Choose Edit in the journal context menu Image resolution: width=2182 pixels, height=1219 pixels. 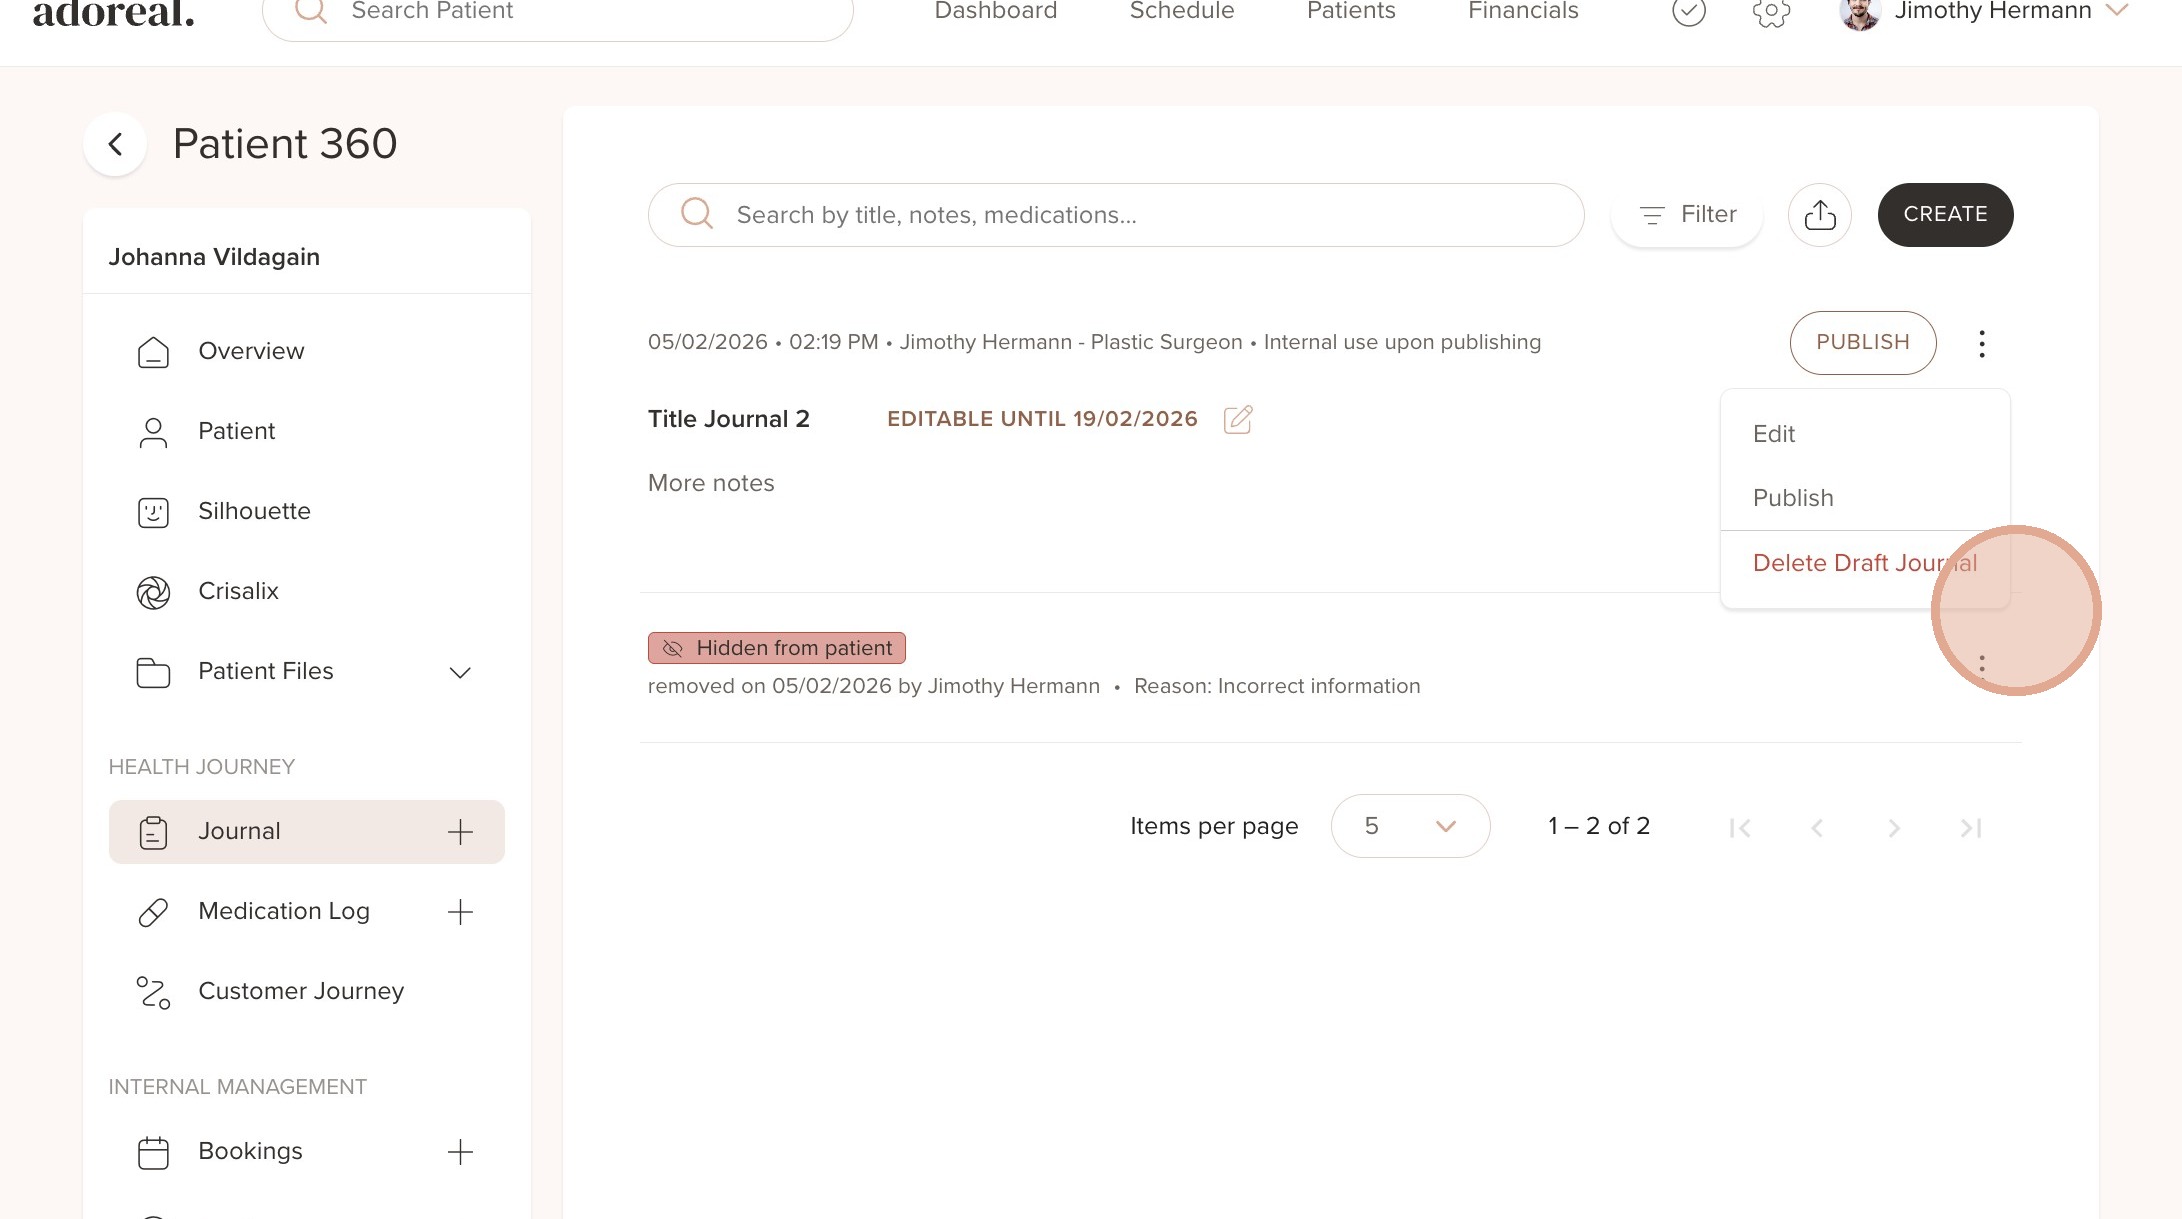(1774, 434)
